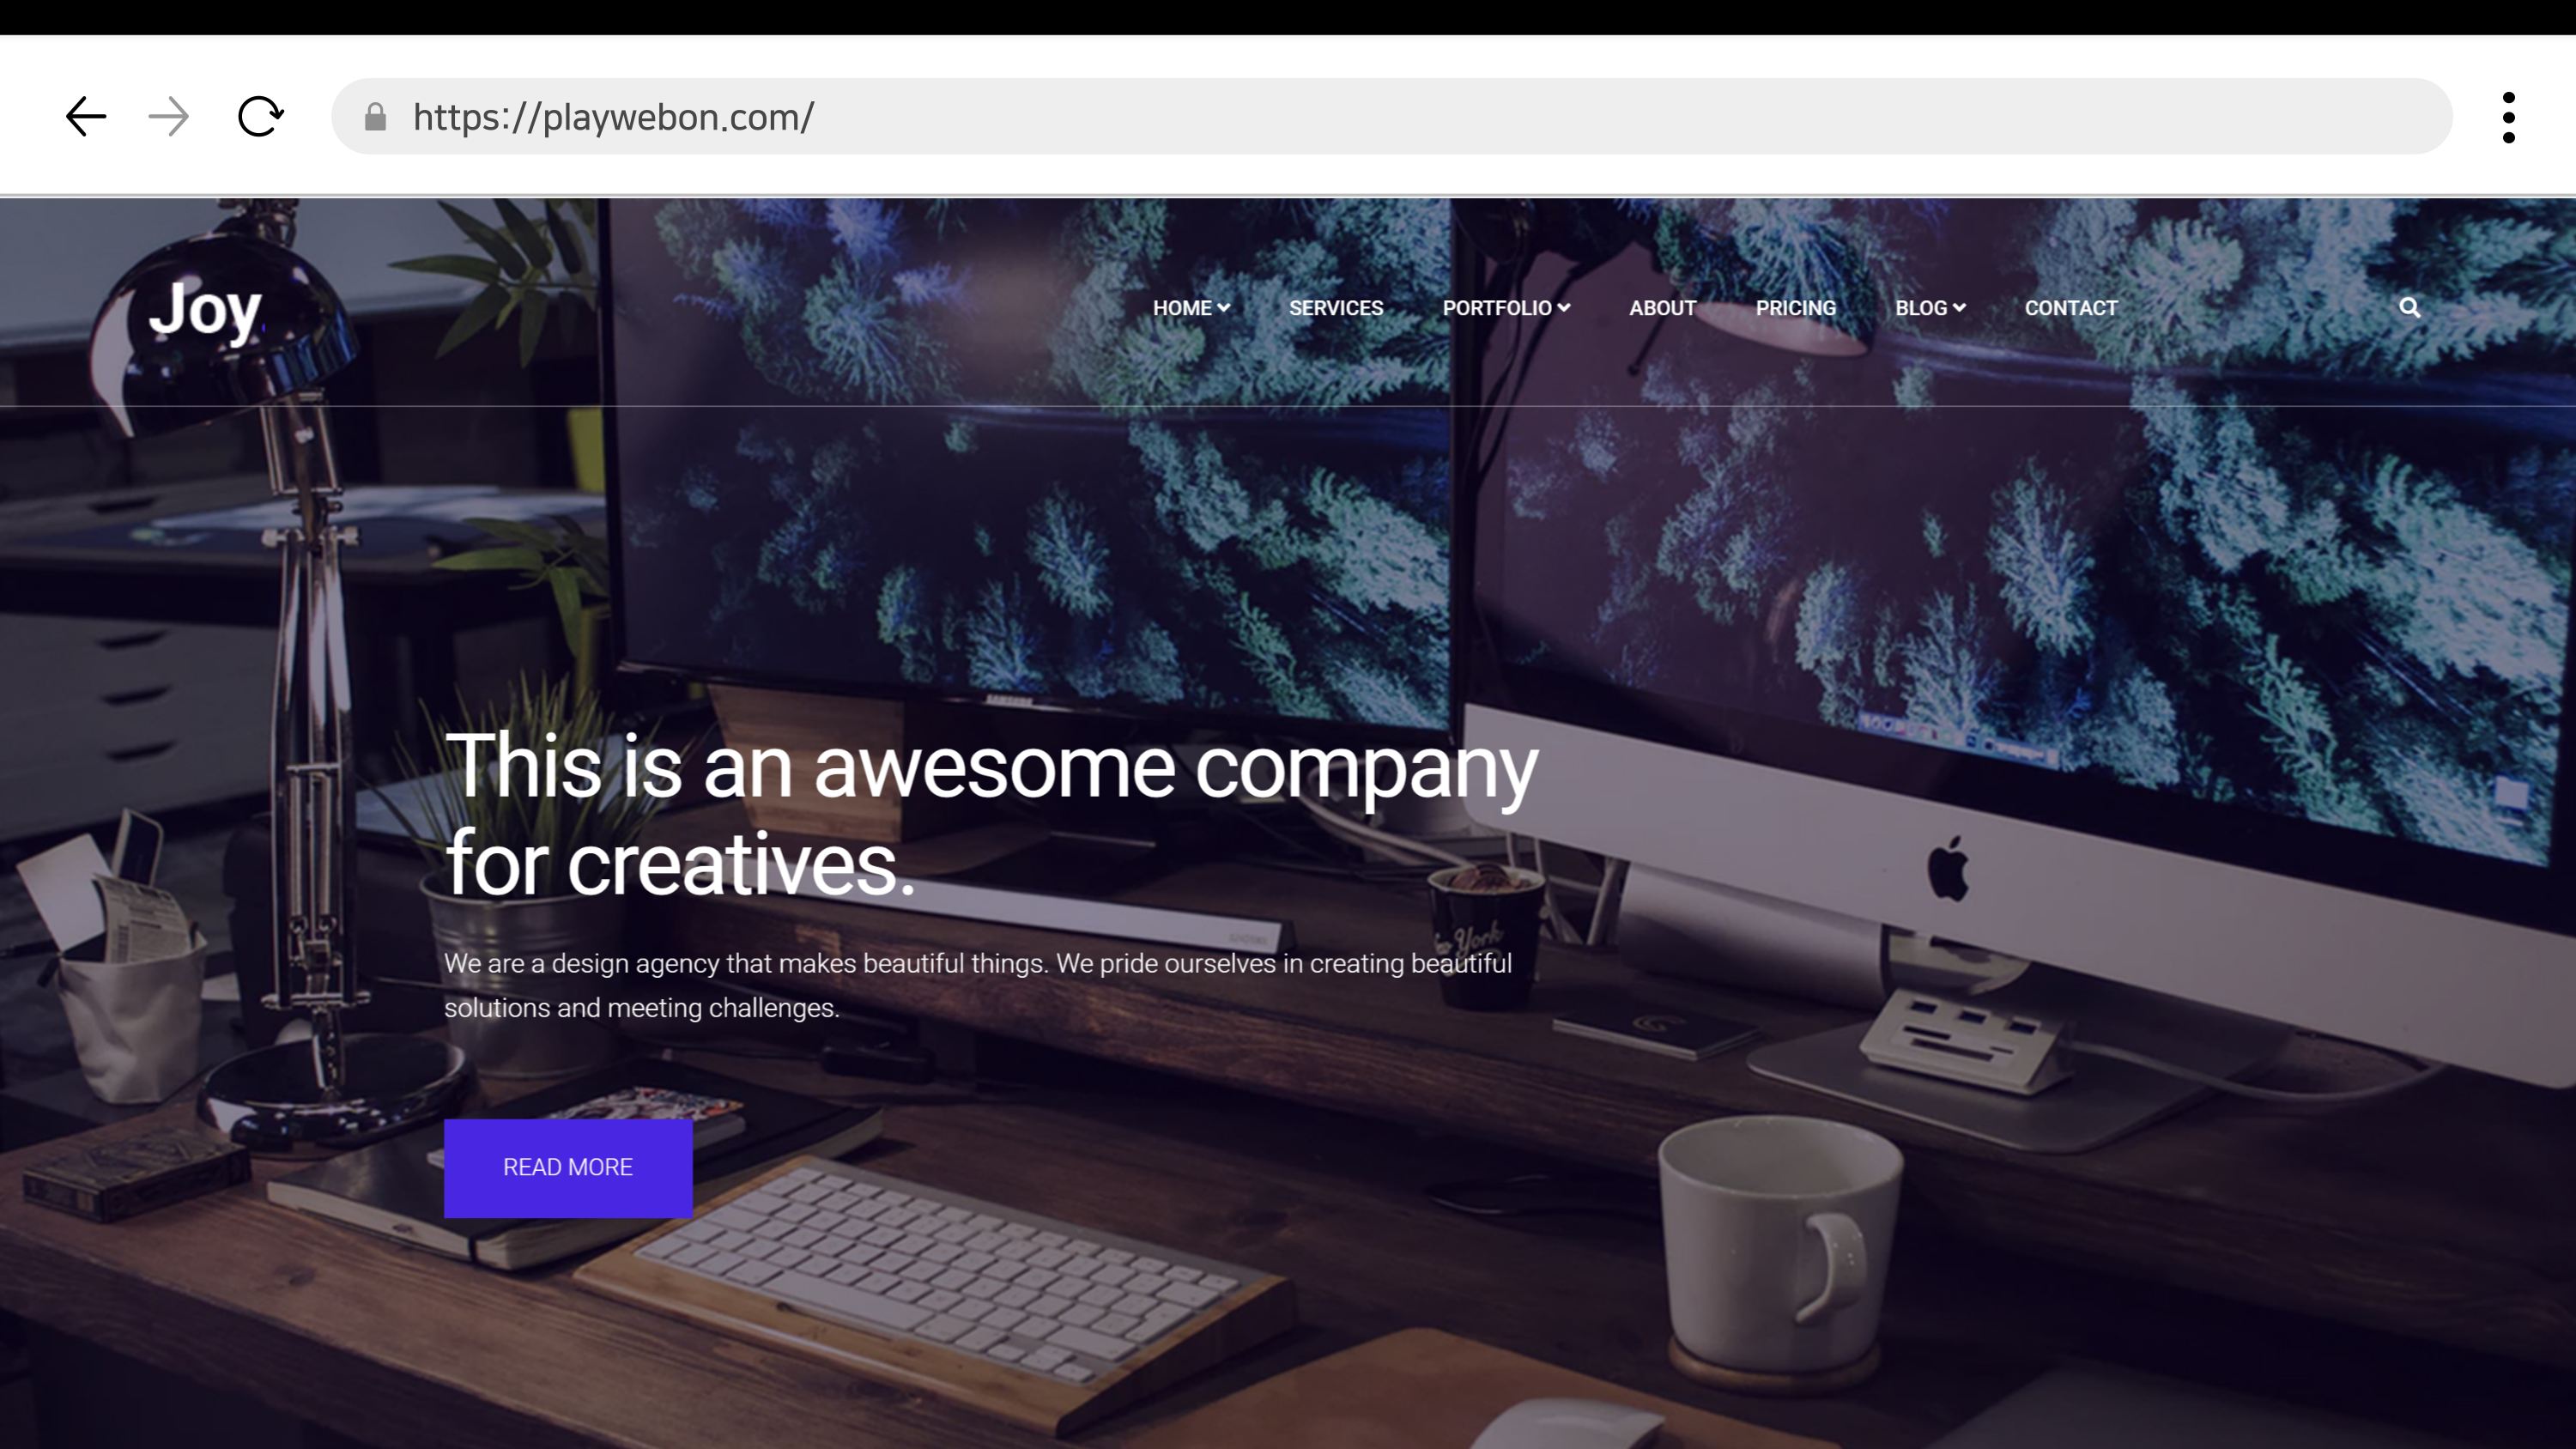The height and width of the screenshot is (1449, 2576).
Task: Focus the URL address bar
Action: click(x=1400, y=117)
